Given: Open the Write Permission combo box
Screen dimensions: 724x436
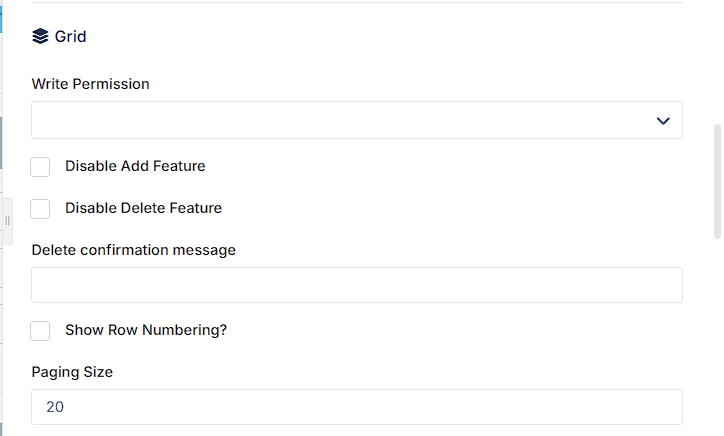Looking at the screenshot, I should coord(356,120).
